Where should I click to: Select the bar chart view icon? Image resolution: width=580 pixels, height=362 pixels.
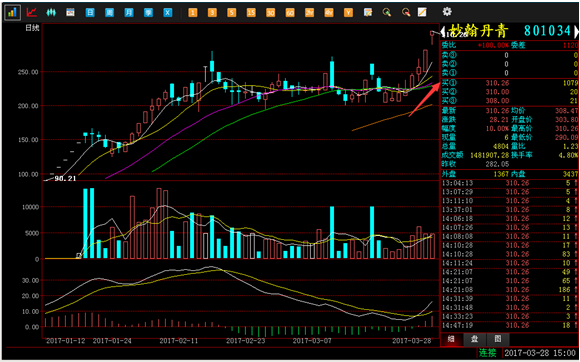pos(12,12)
